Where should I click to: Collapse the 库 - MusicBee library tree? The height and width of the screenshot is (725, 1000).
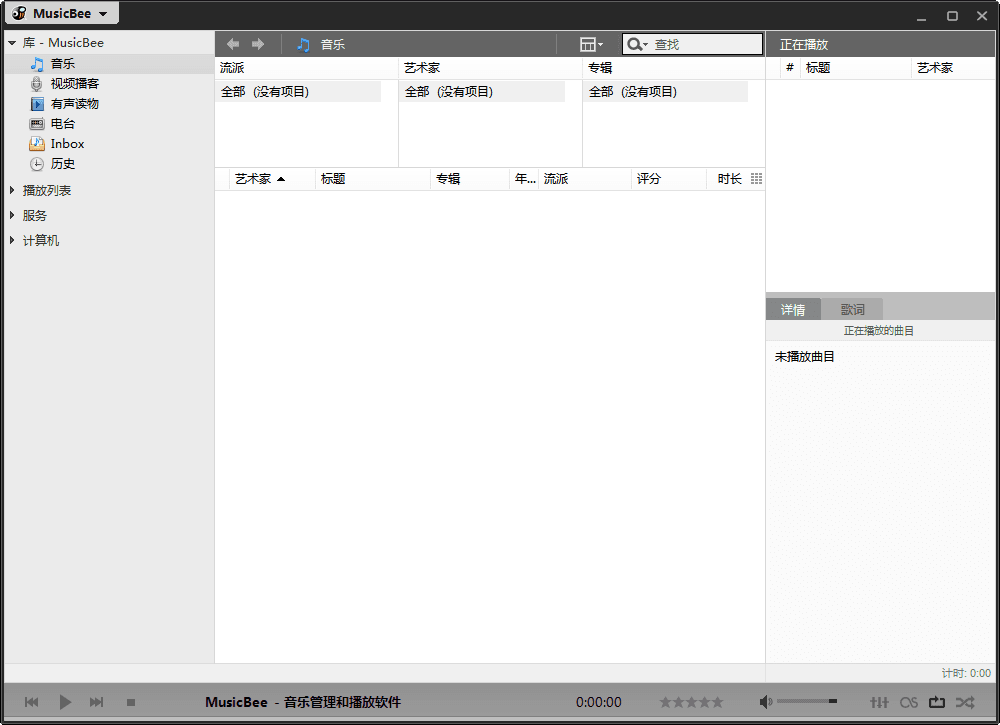[x=11, y=43]
